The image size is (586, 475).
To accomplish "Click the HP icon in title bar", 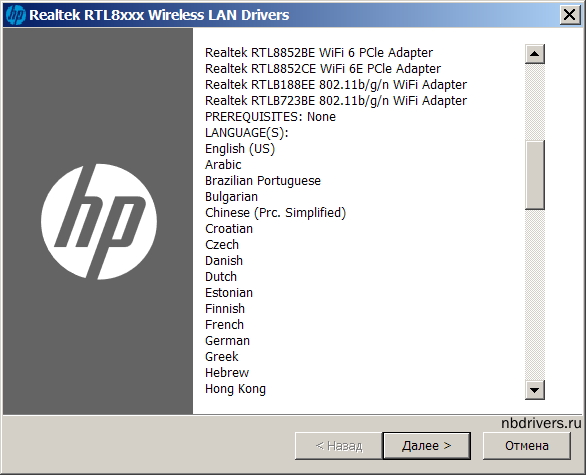I will (x=16, y=15).
